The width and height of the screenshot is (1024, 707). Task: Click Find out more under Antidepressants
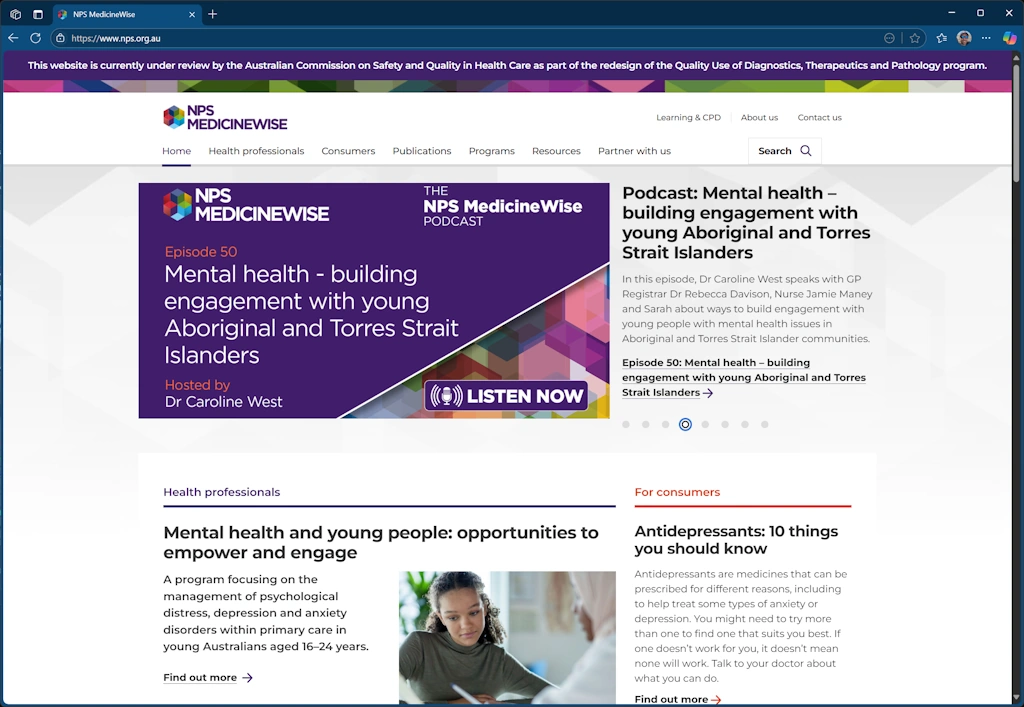pos(678,699)
